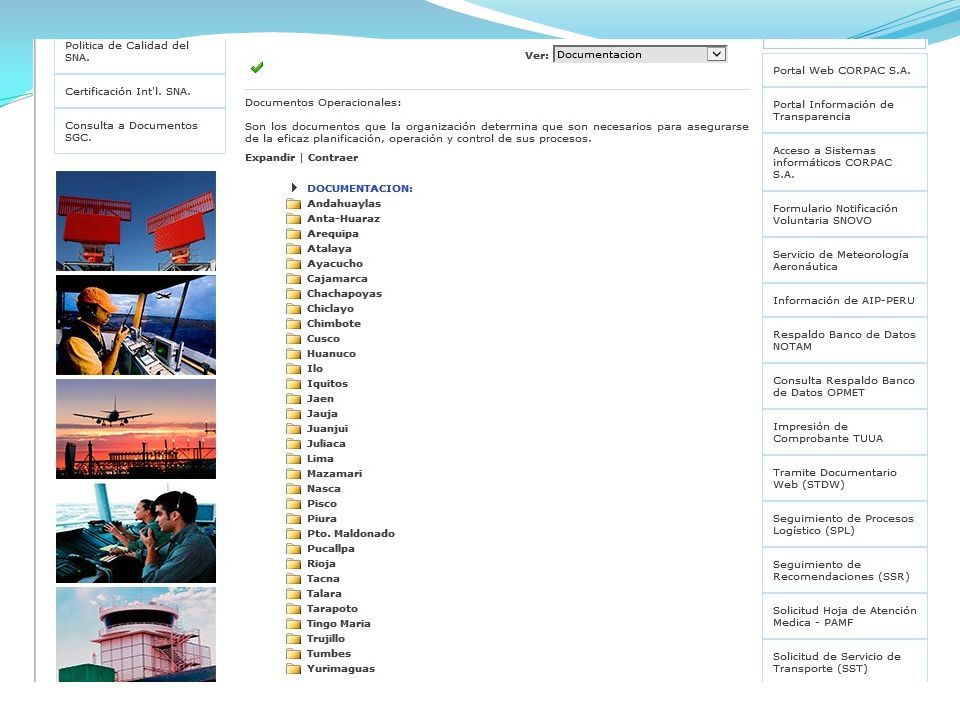Open Consulta Respaldo Banco de Datos OPMET
This screenshot has height=720, width=960.
pyautogui.click(x=845, y=386)
